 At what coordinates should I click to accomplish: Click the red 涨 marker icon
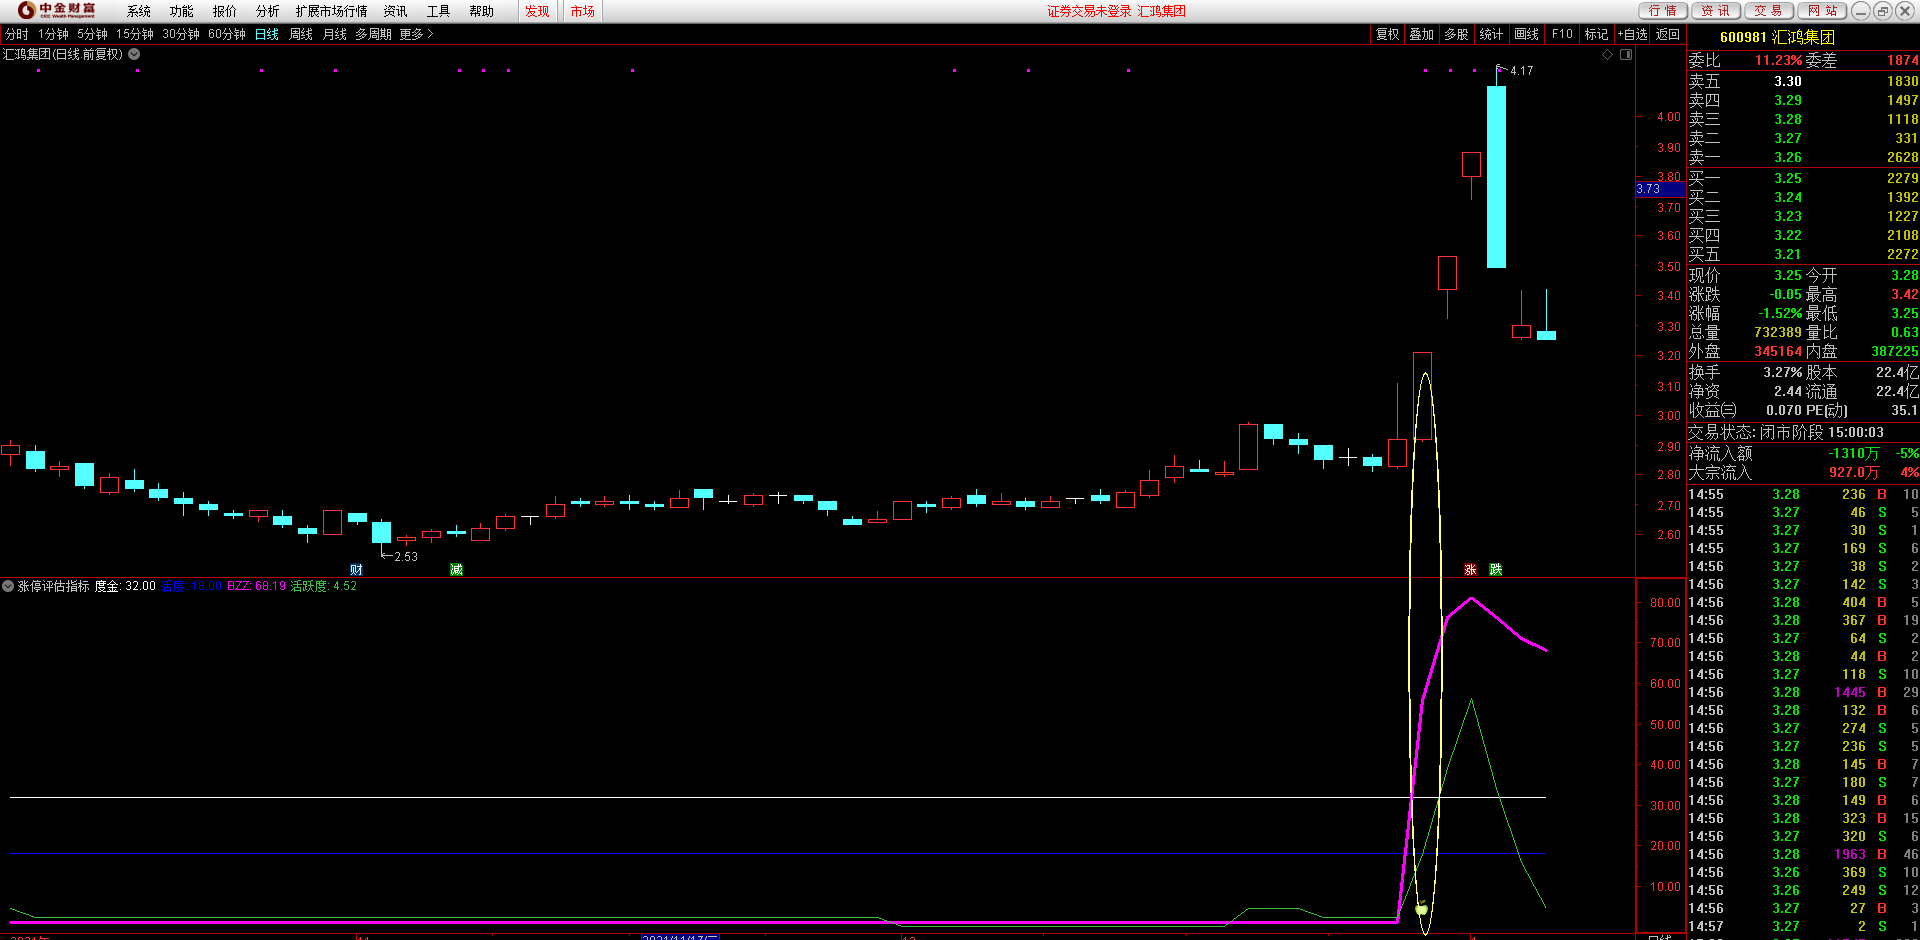pos(1470,569)
